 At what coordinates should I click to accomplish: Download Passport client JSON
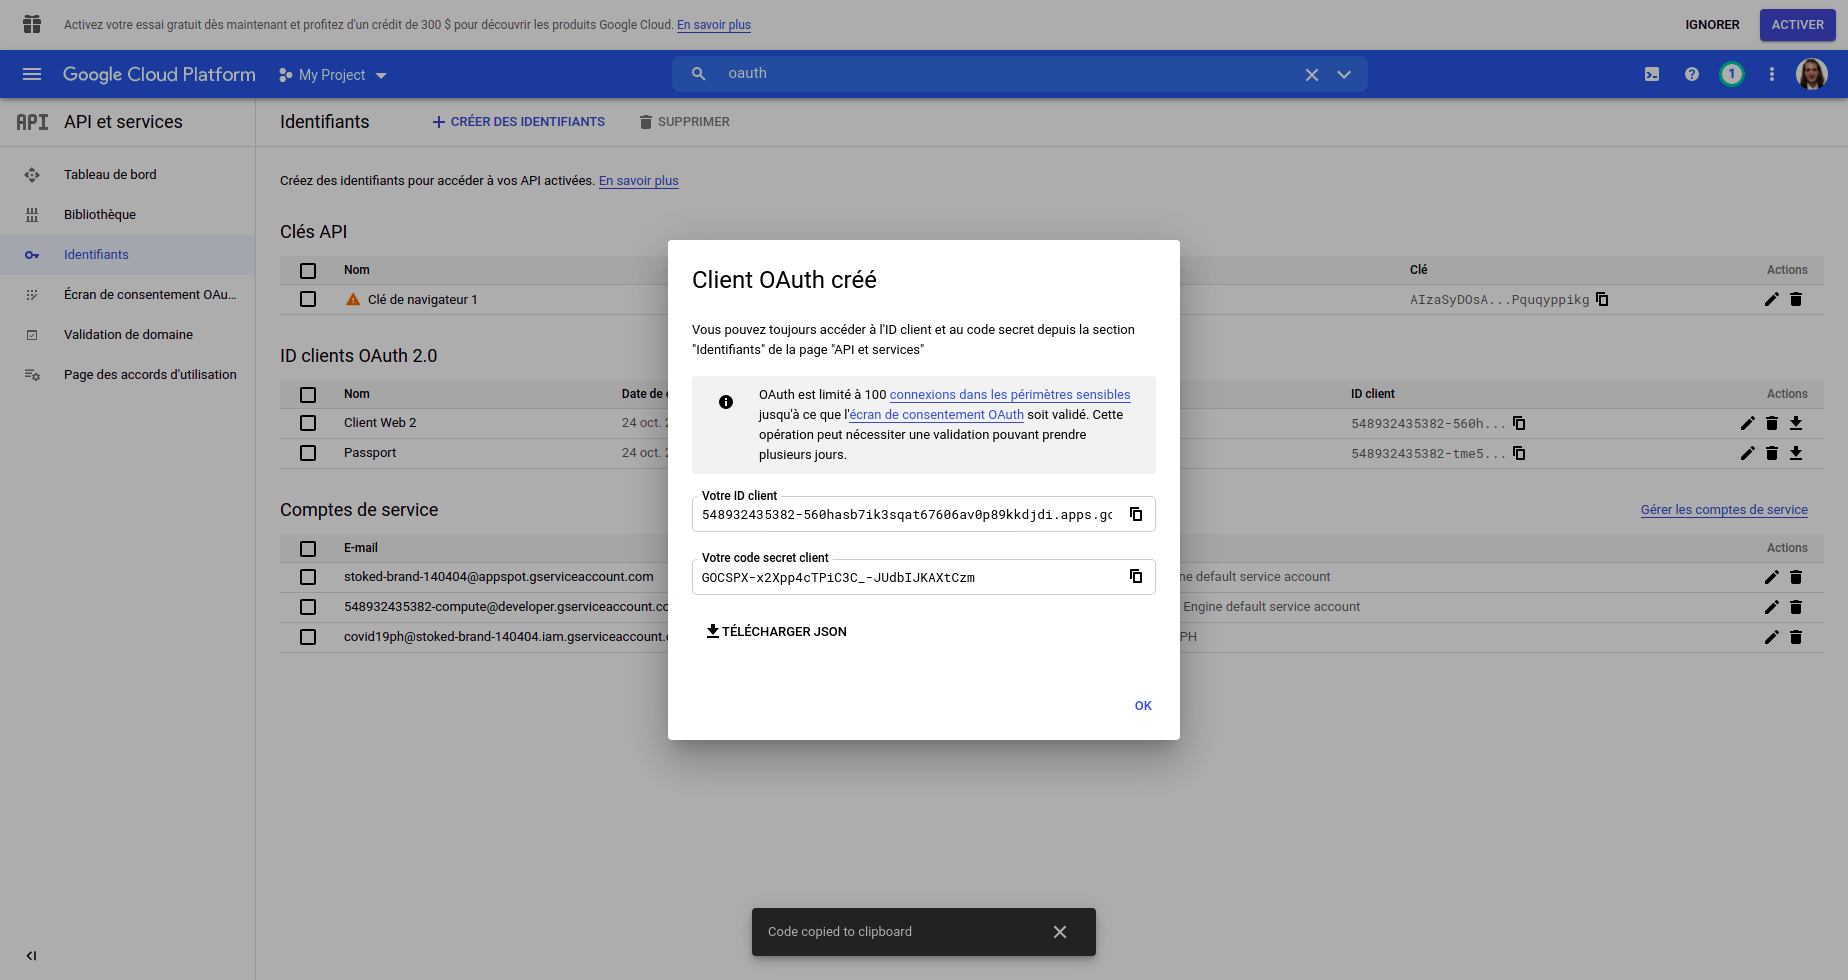pyautogui.click(x=1796, y=453)
